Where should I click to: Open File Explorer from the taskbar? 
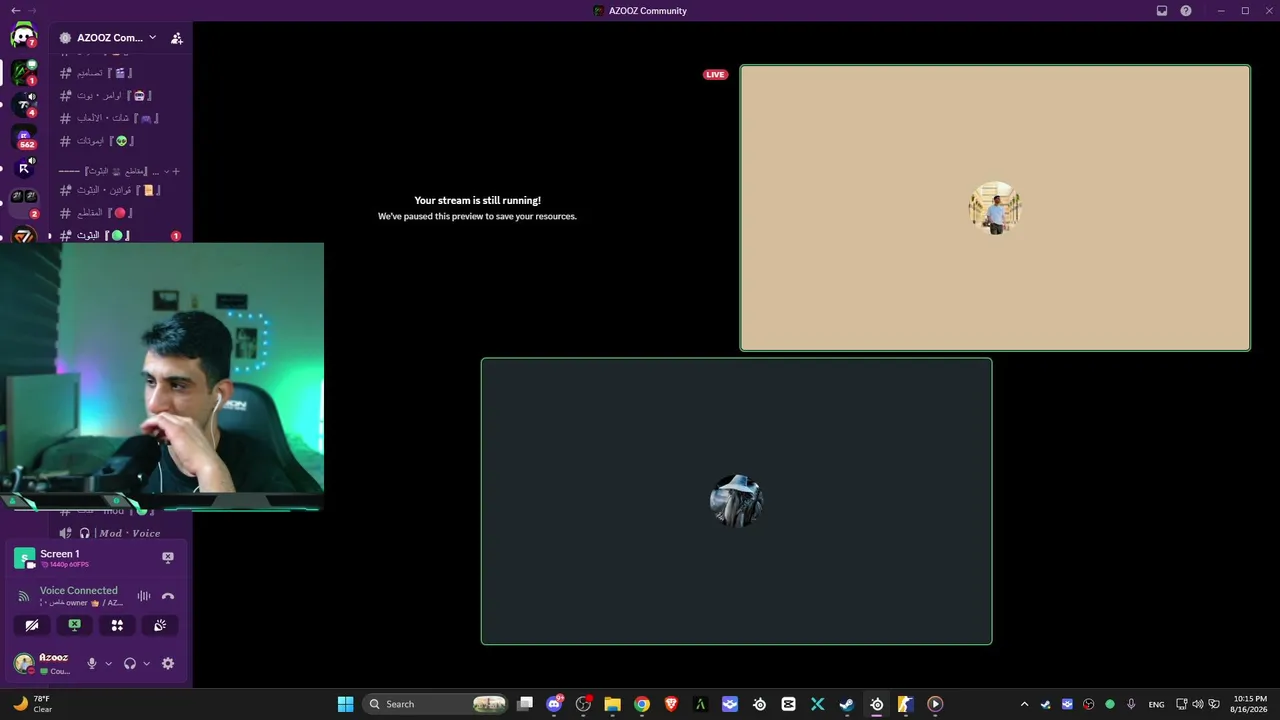612,704
